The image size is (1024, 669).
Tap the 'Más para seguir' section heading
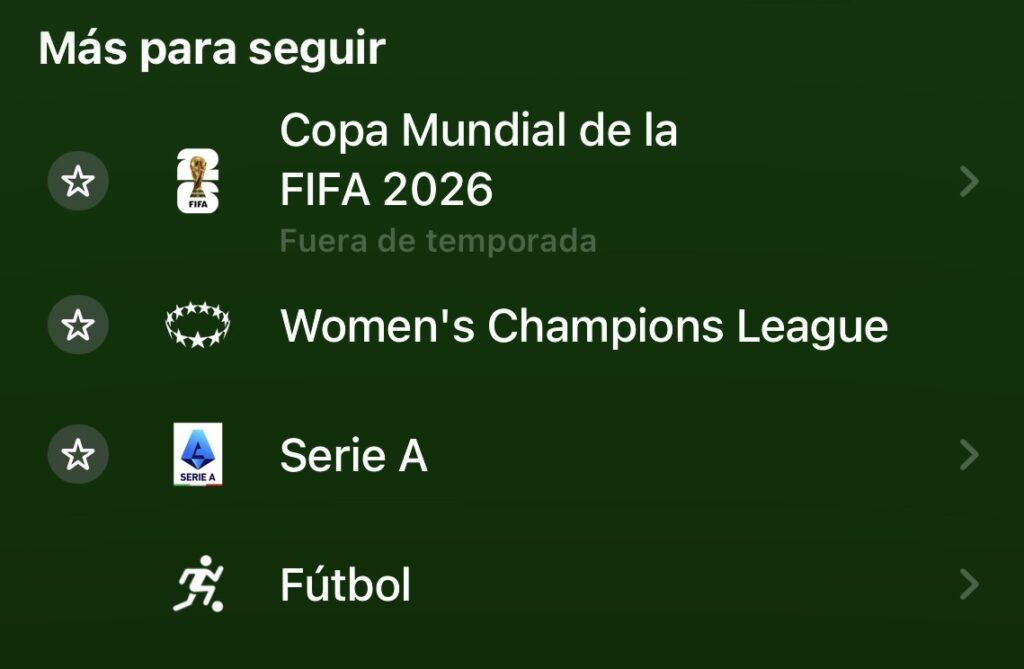[212, 49]
